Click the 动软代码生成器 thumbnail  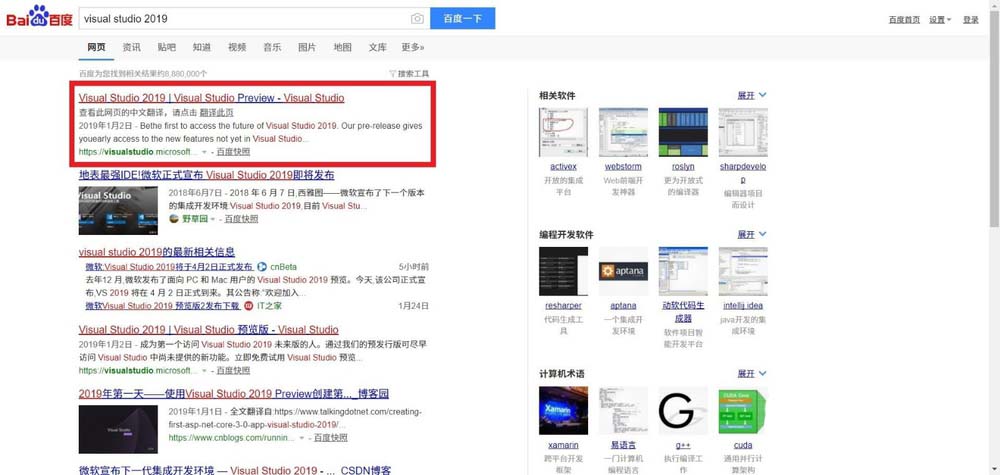(x=683, y=271)
